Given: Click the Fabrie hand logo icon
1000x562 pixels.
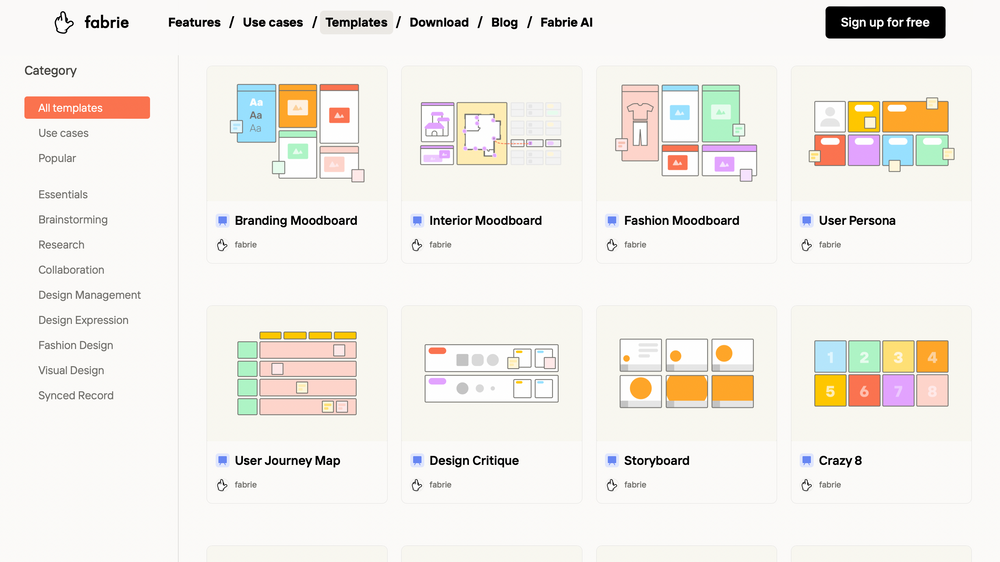Looking at the screenshot, I should (64, 22).
